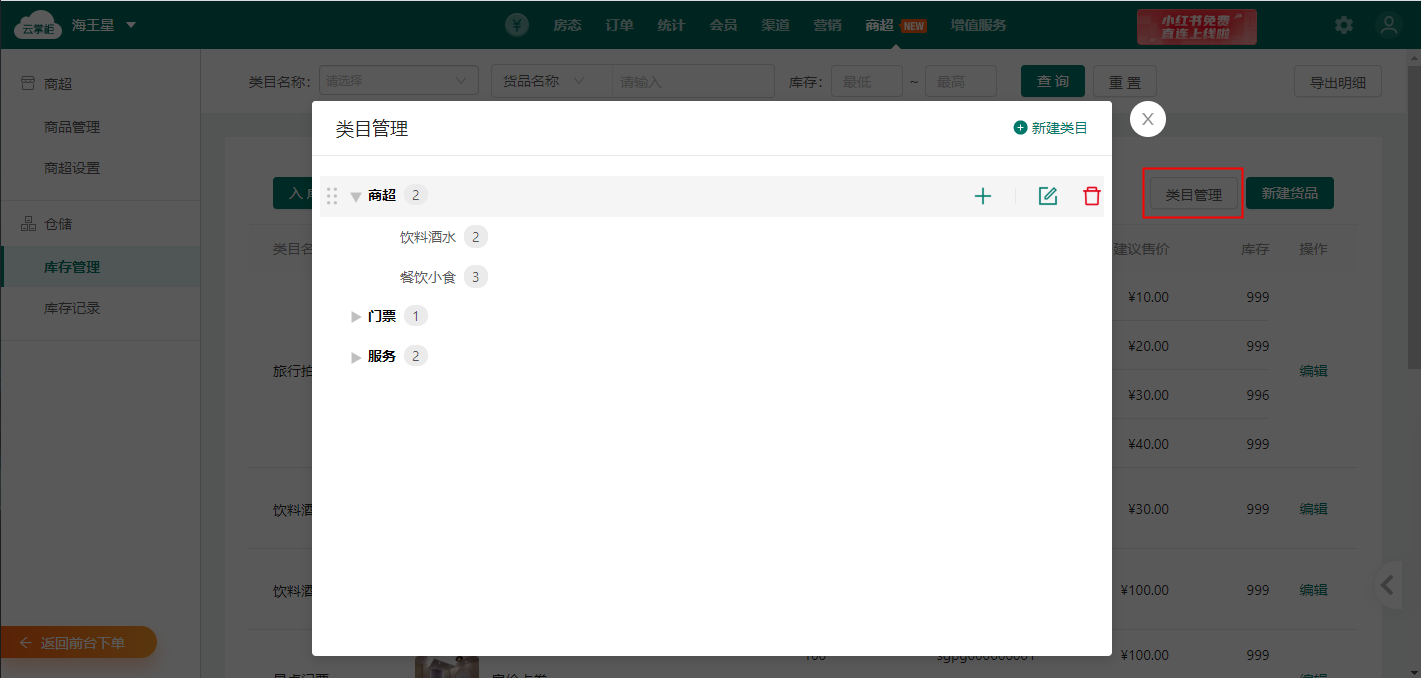The height and width of the screenshot is (678, 1421).
Task: Open the 订单 top menu
Action: click(619, 25)
